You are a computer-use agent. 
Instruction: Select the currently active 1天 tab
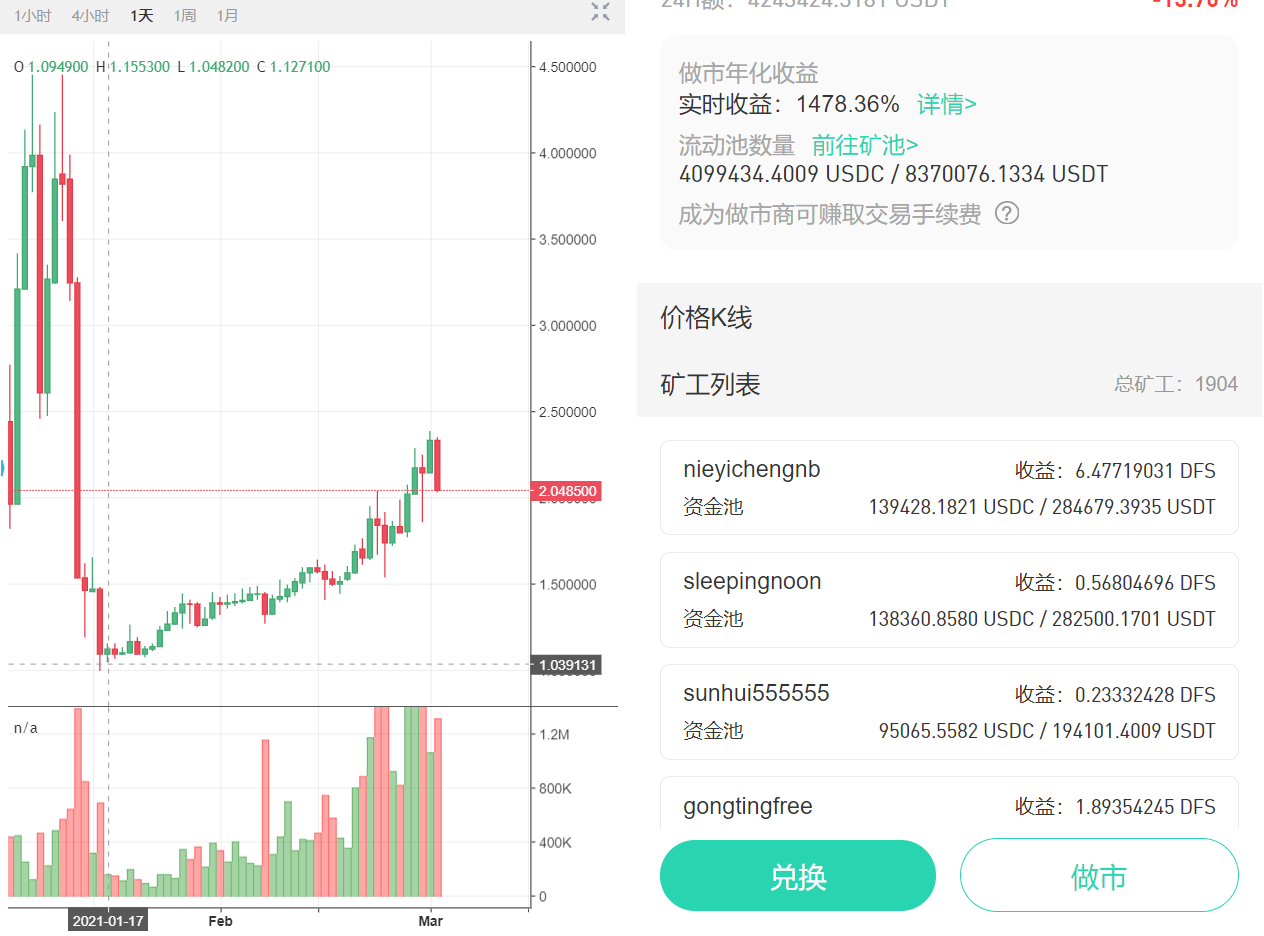pos(141,15)
